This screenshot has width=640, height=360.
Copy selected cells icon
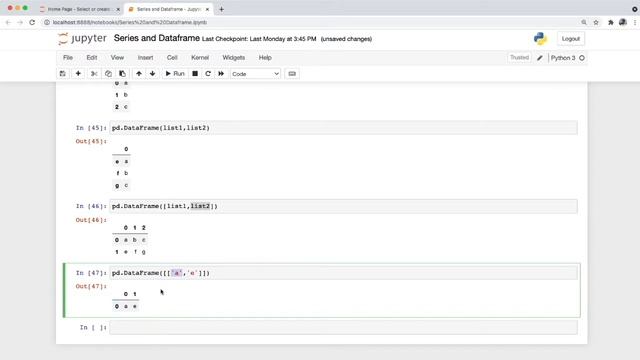tap(108, 74)
